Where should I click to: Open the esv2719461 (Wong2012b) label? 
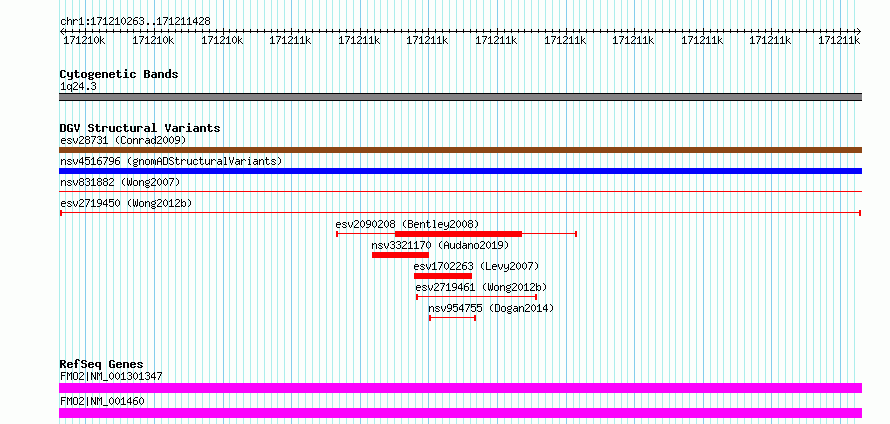(x=481, y=287)
